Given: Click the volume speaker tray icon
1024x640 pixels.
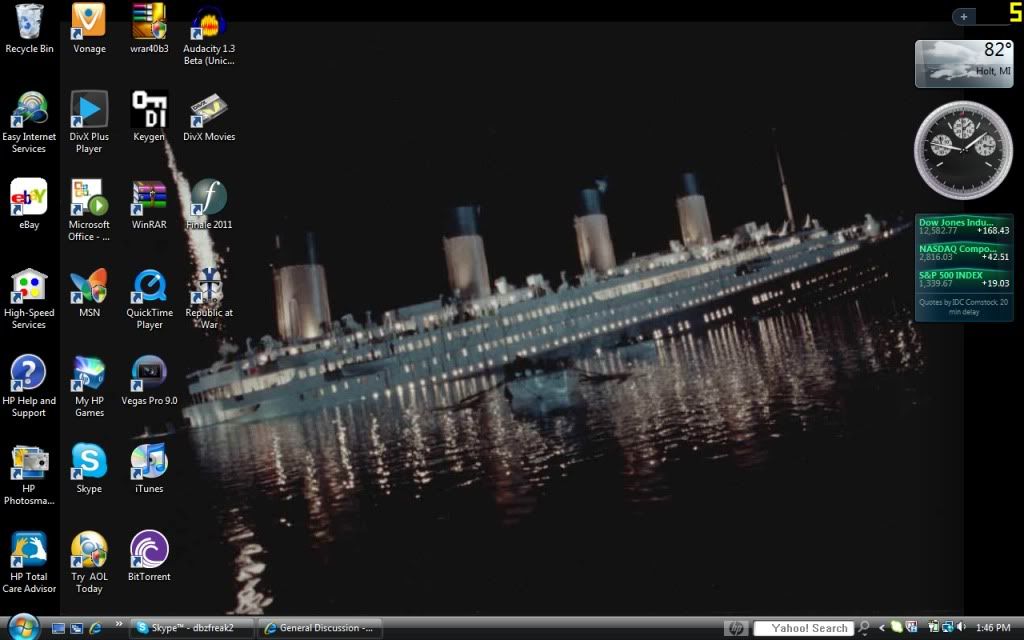Looking at the screenshot, I should 961,628.
